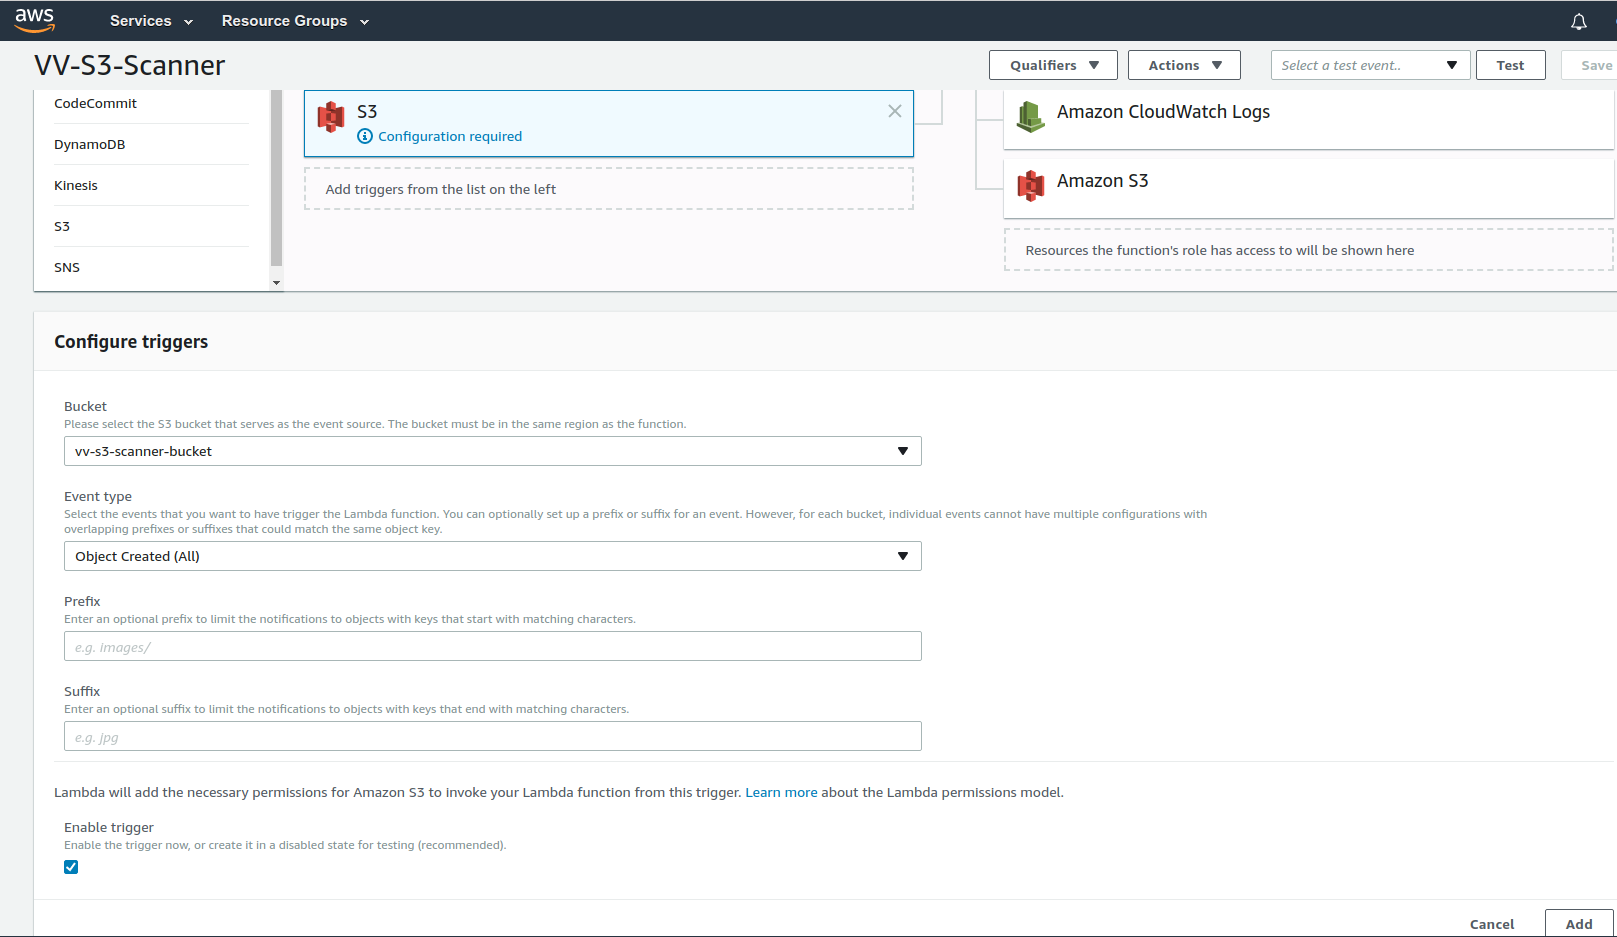Click the Amazon CloudWatch Logs icon
The width and height of the screenshot is (1617, 937).
[1030, 116]
